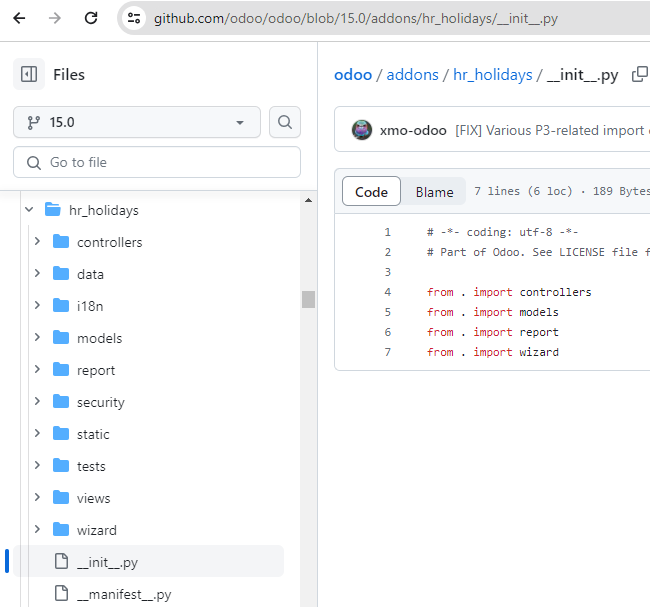Click line number 1 in code view
Viewport: 650px width, 607px height.
pos(387,232)
